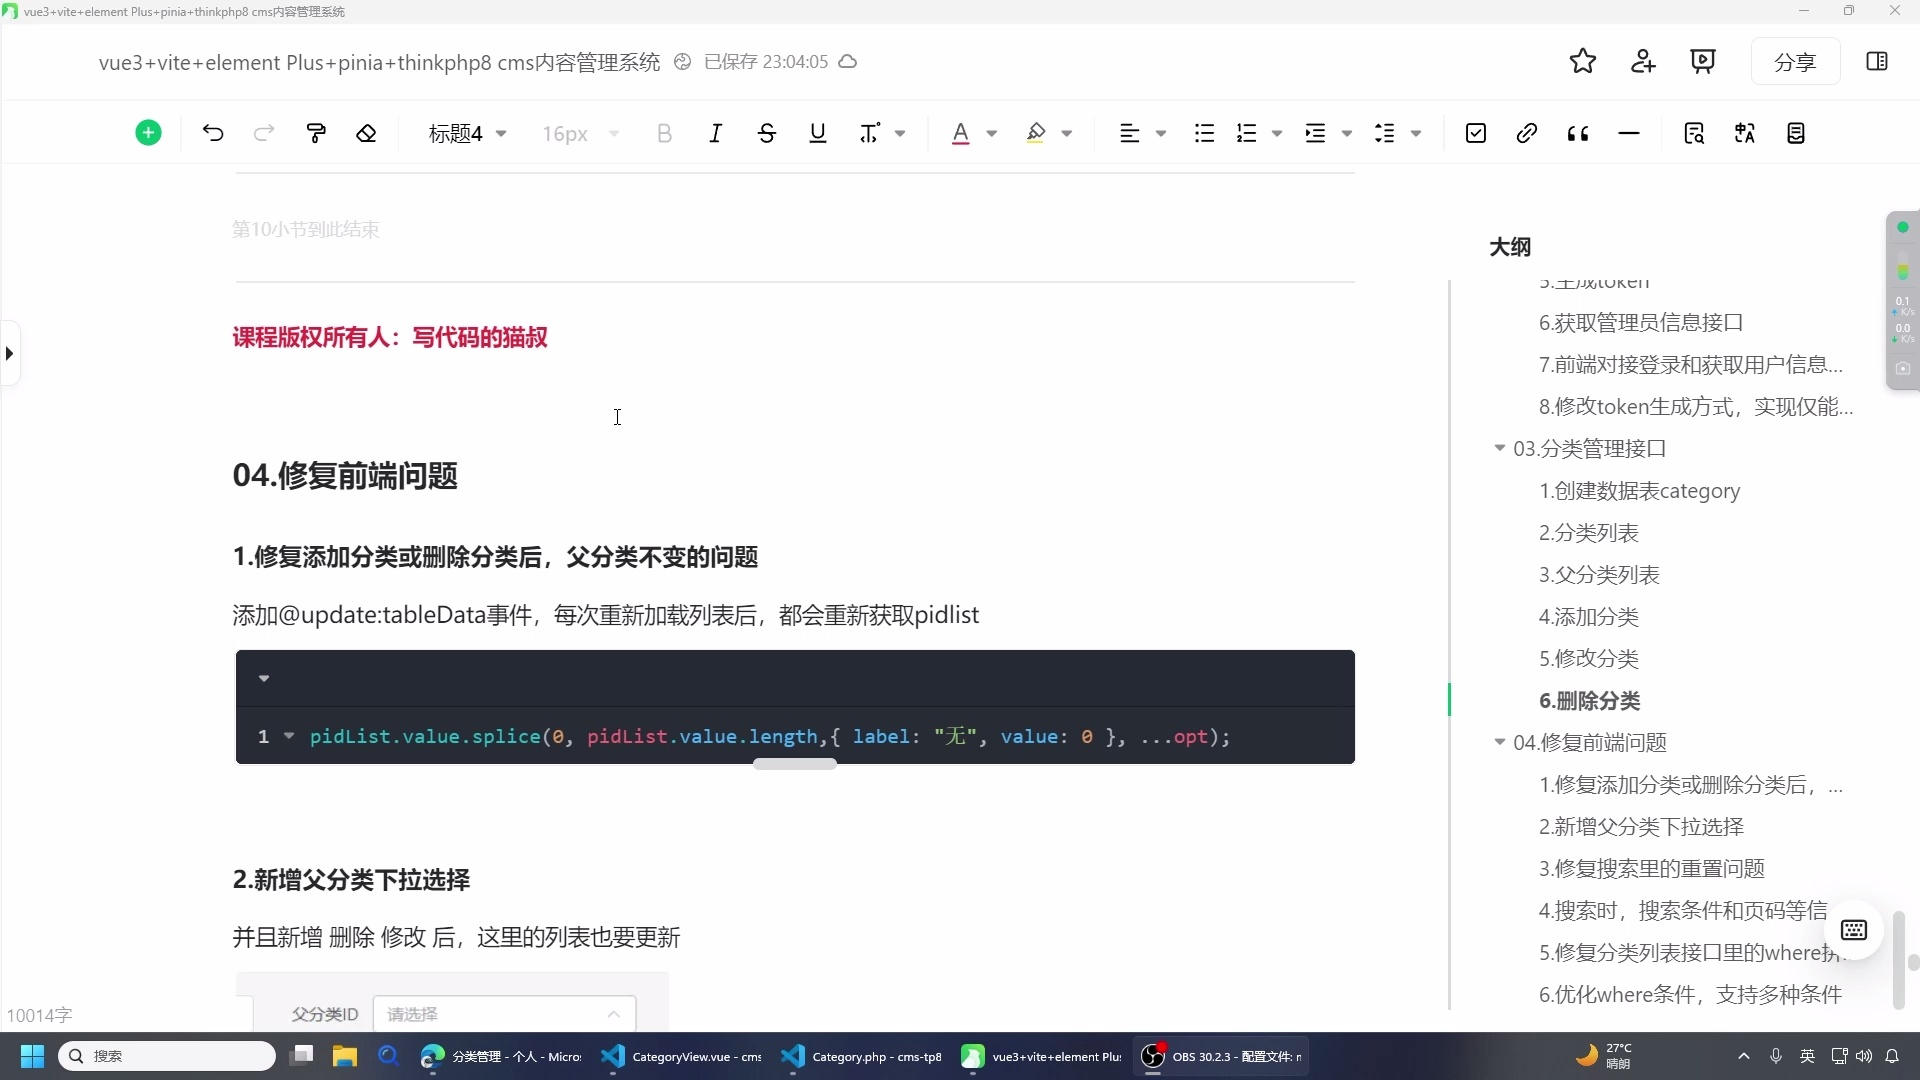Insert a hyperlink
Image resolution: width=1920 pixels, height=1080 pixels.
pos(1526,133)
